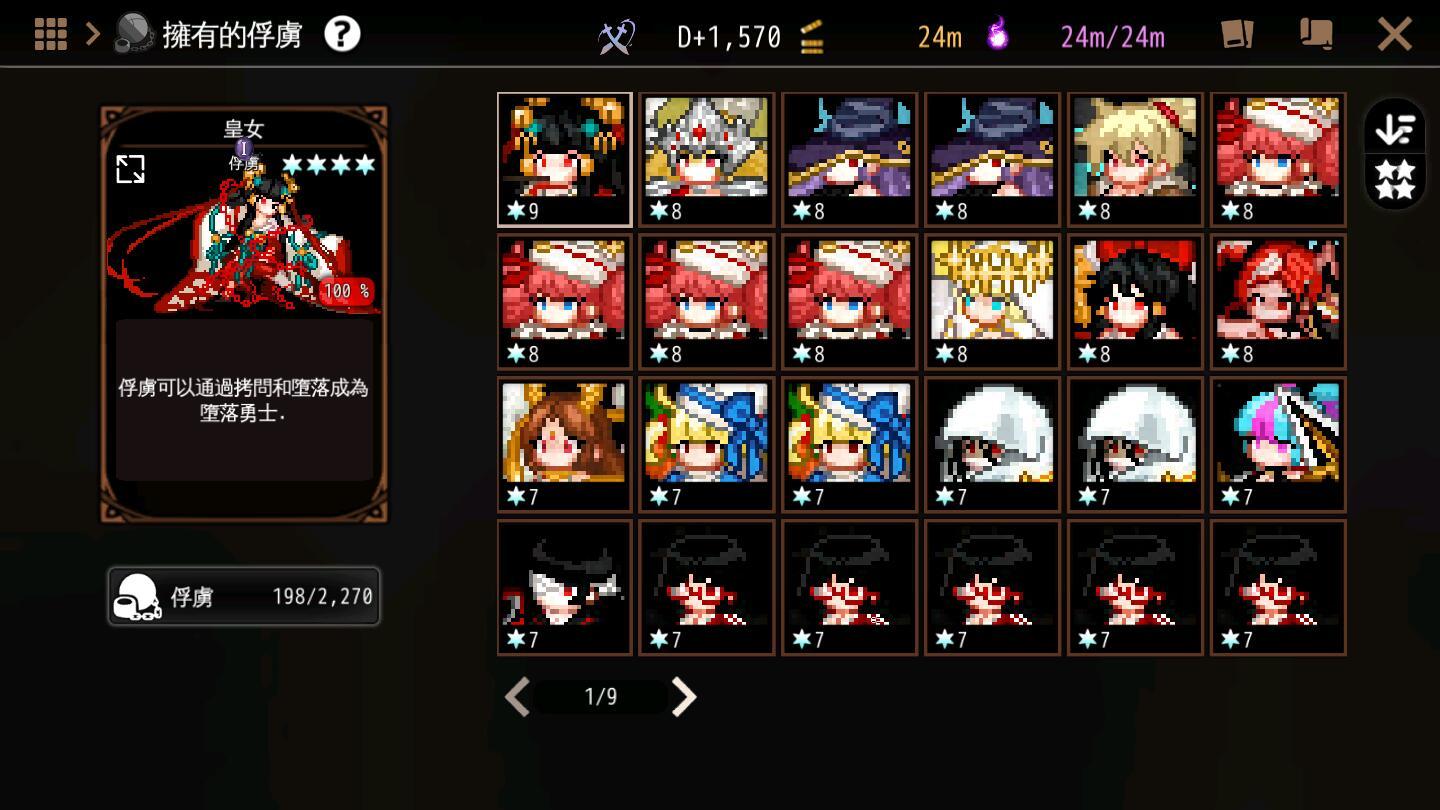Open the cards collection icon
The image size is (1440, 810).
coord(1237,34)
